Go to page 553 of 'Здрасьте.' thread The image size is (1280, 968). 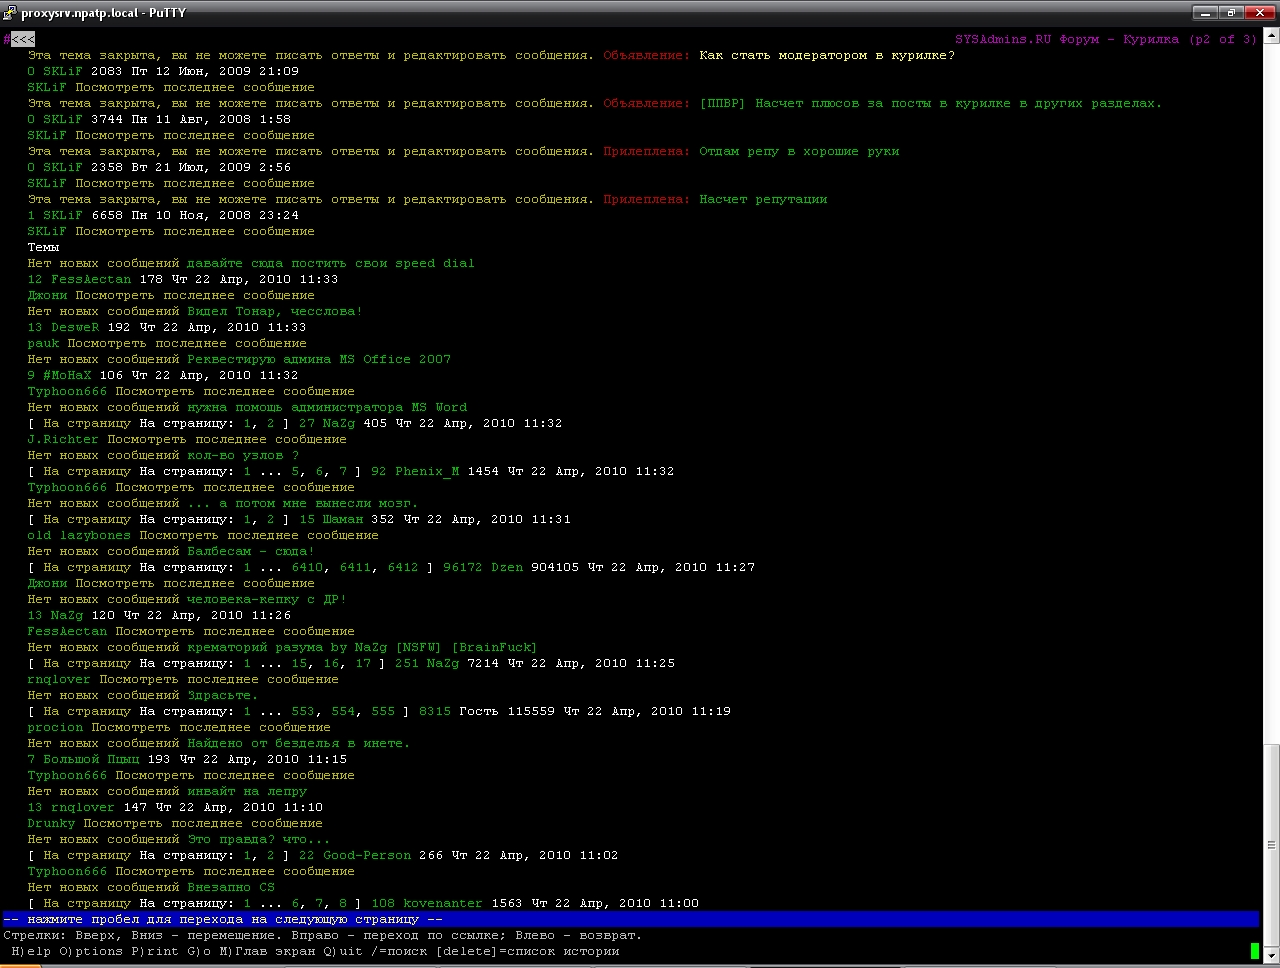coord(303,711)
